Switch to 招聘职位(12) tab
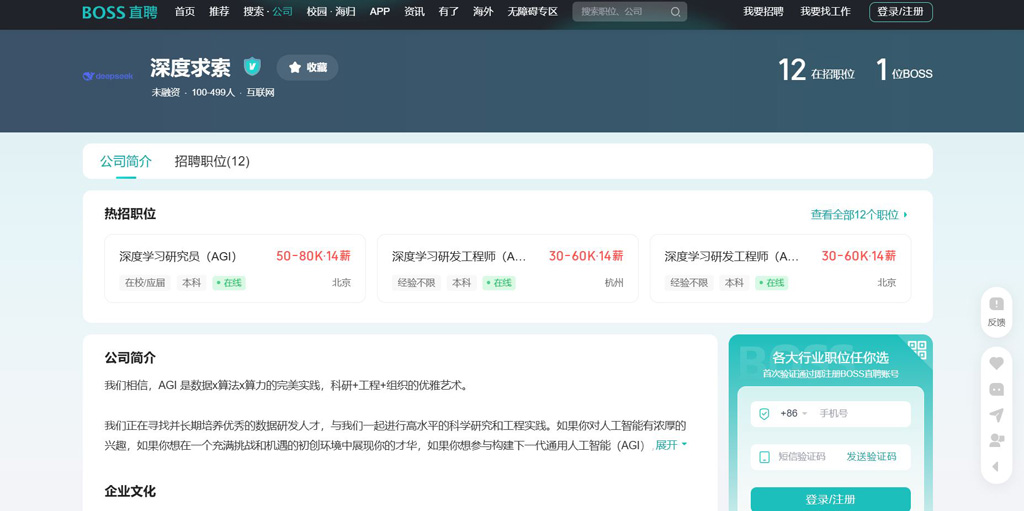 (212, 161)
